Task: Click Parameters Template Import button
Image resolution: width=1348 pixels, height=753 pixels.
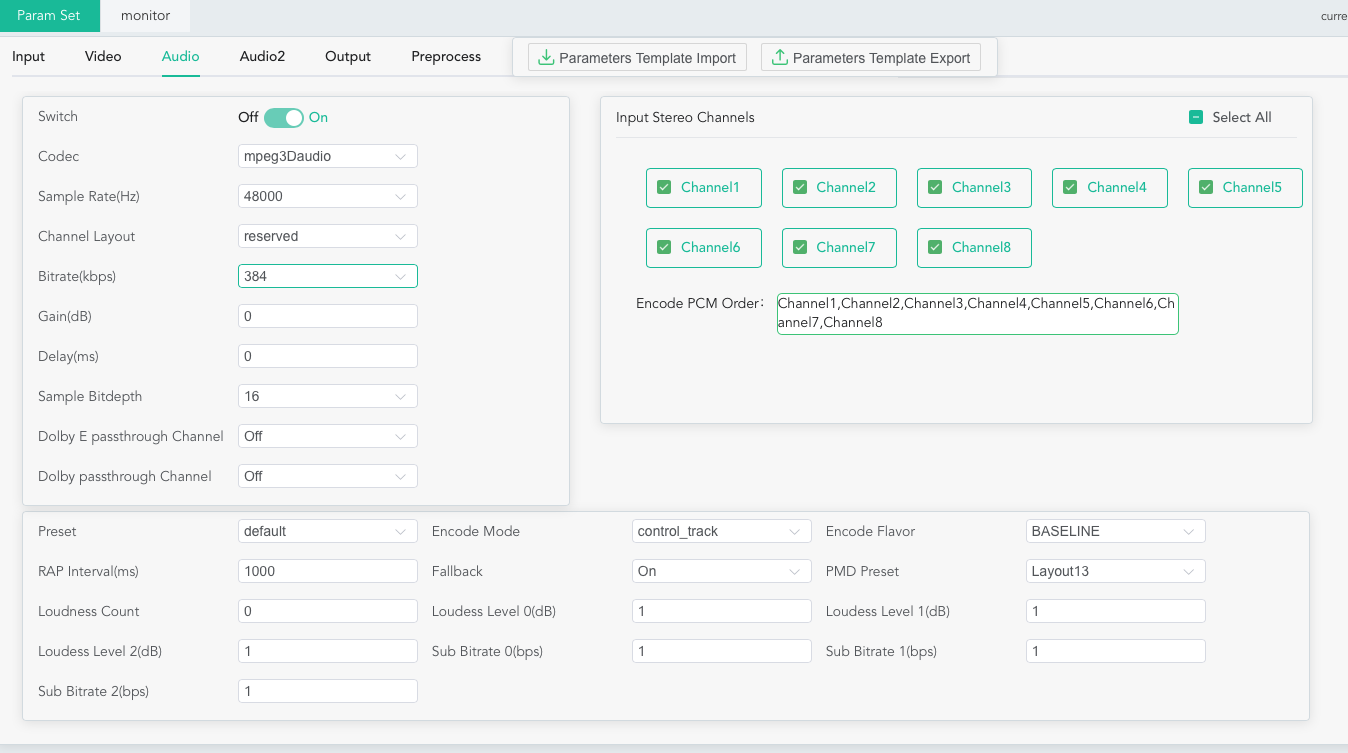Action: 637,58
